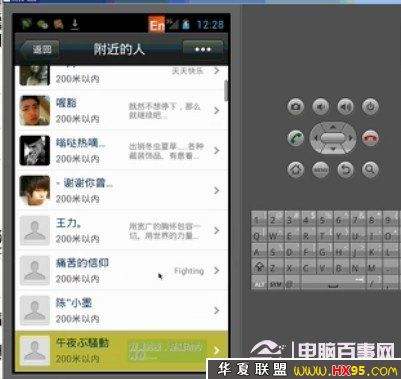This screenshot has width=401, height=379.
Task: Click the emulator back button
Action: coord(345,169)
